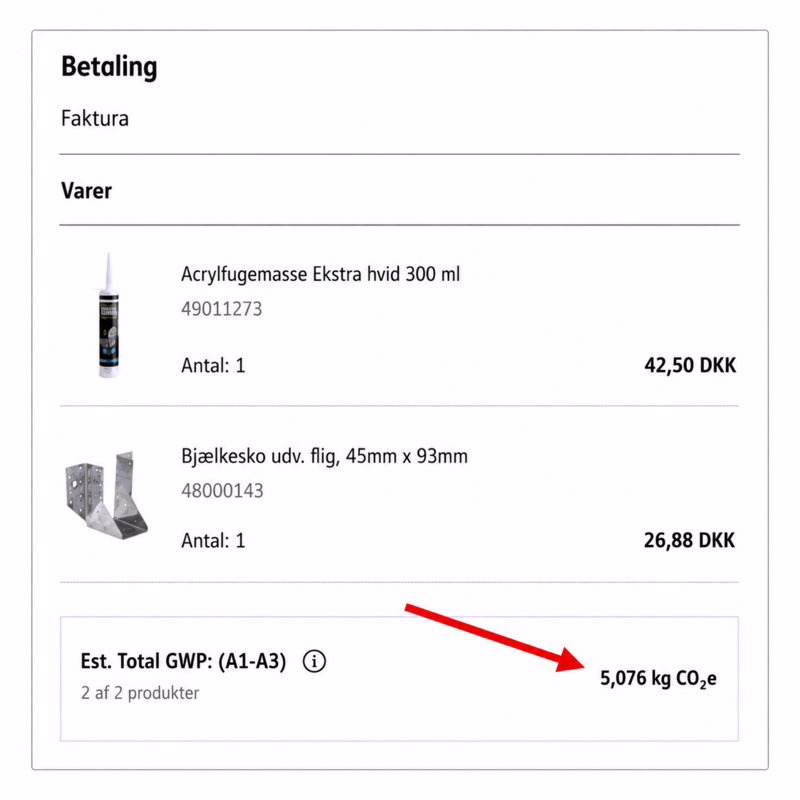Click Antal: 1 under Bjælkesko

click(x=213, y=540)
